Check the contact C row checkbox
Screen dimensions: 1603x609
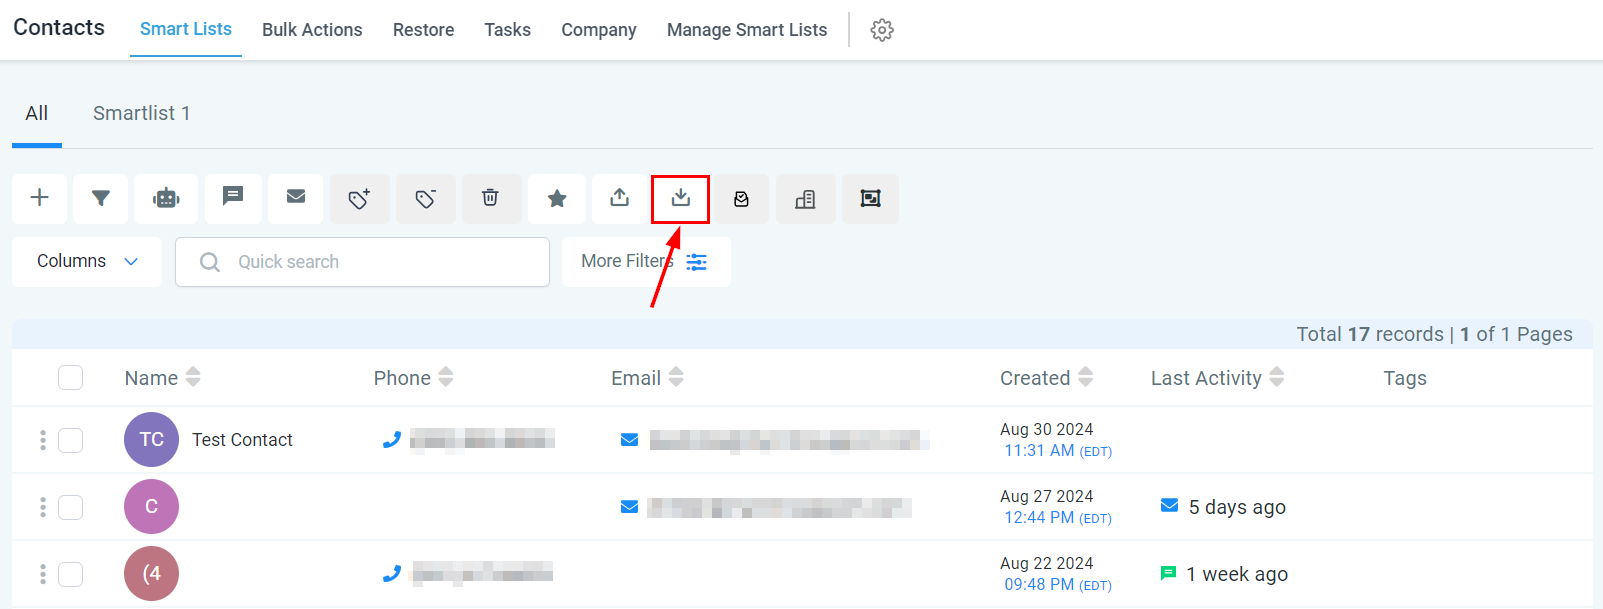point(70,507)
